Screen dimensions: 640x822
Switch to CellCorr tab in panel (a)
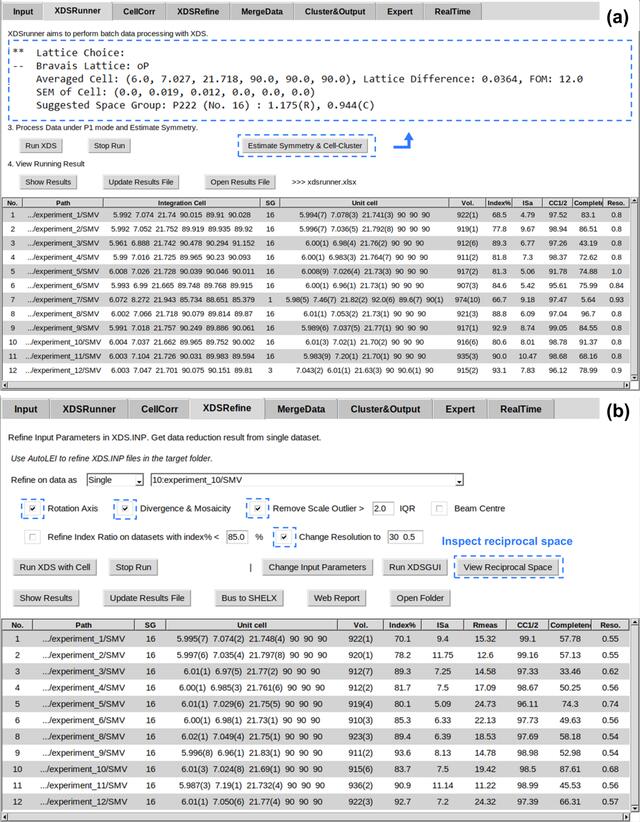pos(139,12)
